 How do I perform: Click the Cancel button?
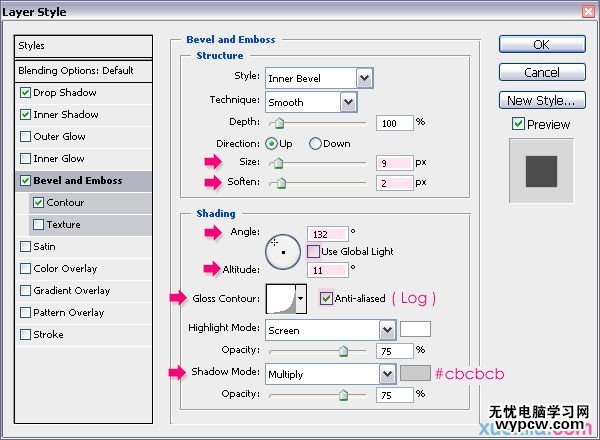coord(542,72)
